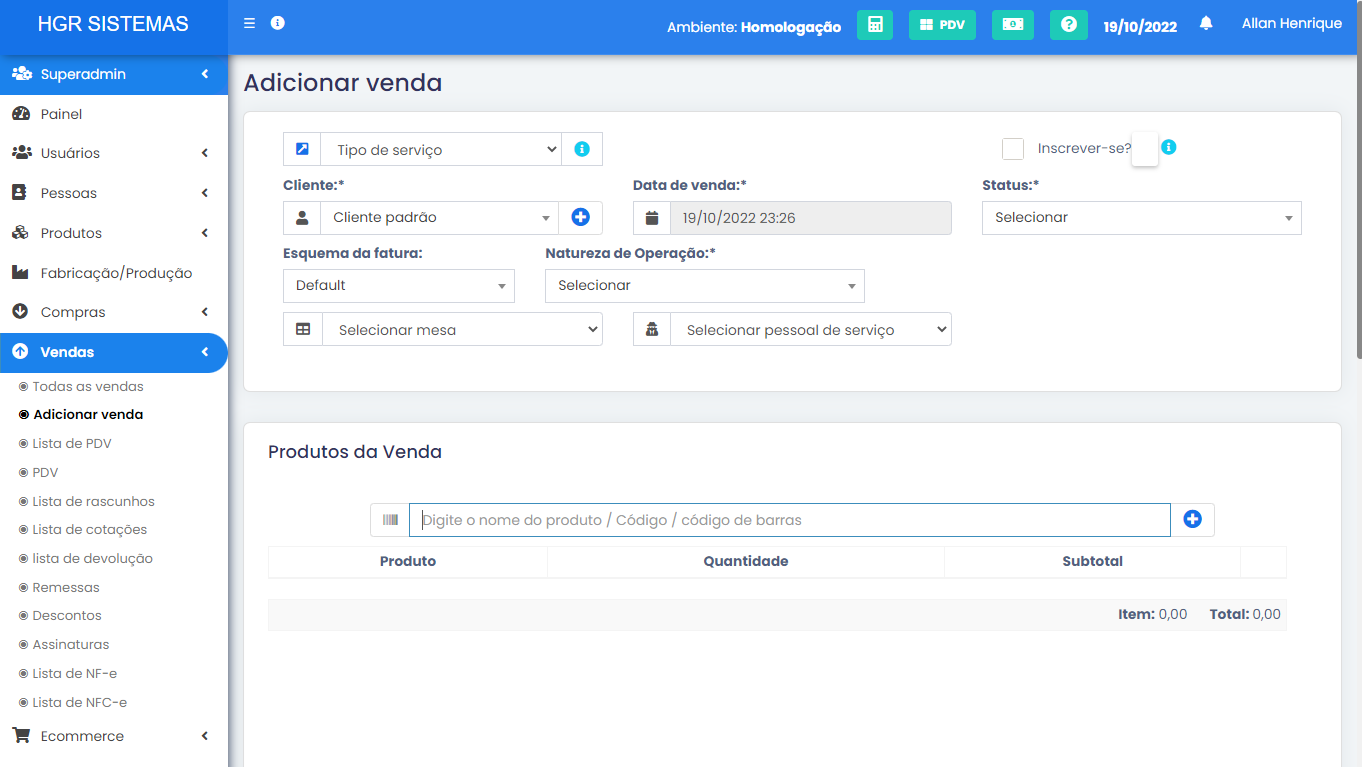Expand the Produtos sidebar menu
The width and height of the screenshot is (1362, 767).
click(113, 233)
